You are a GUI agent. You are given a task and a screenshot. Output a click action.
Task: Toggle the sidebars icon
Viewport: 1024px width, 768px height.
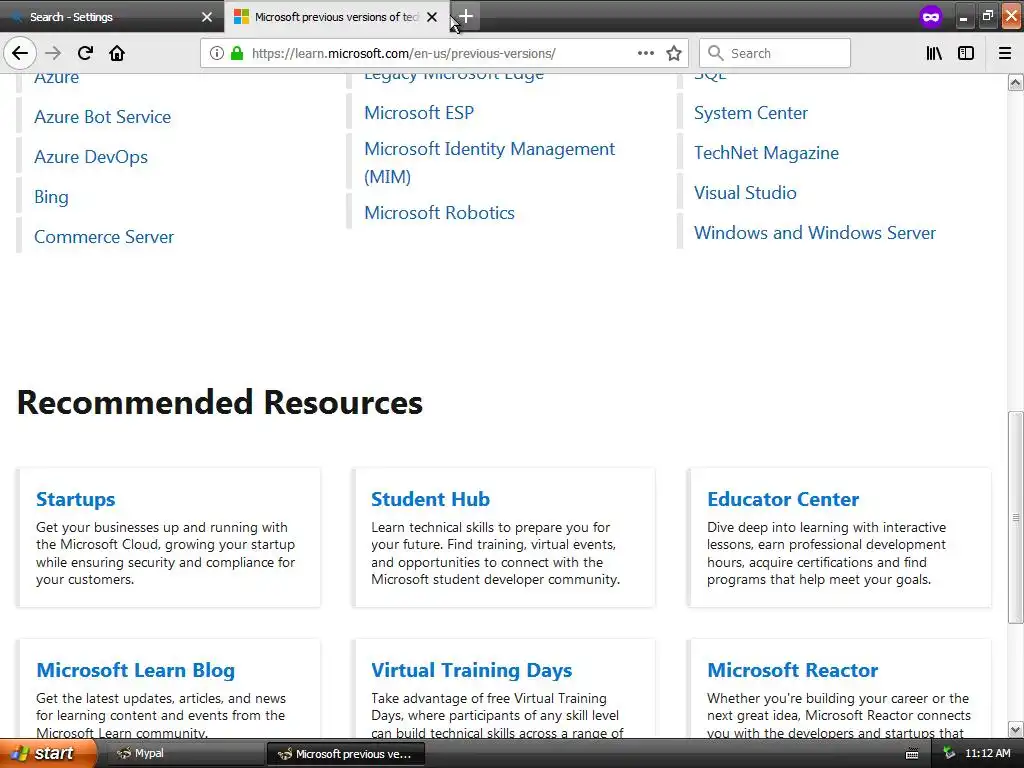click(966, 53)
